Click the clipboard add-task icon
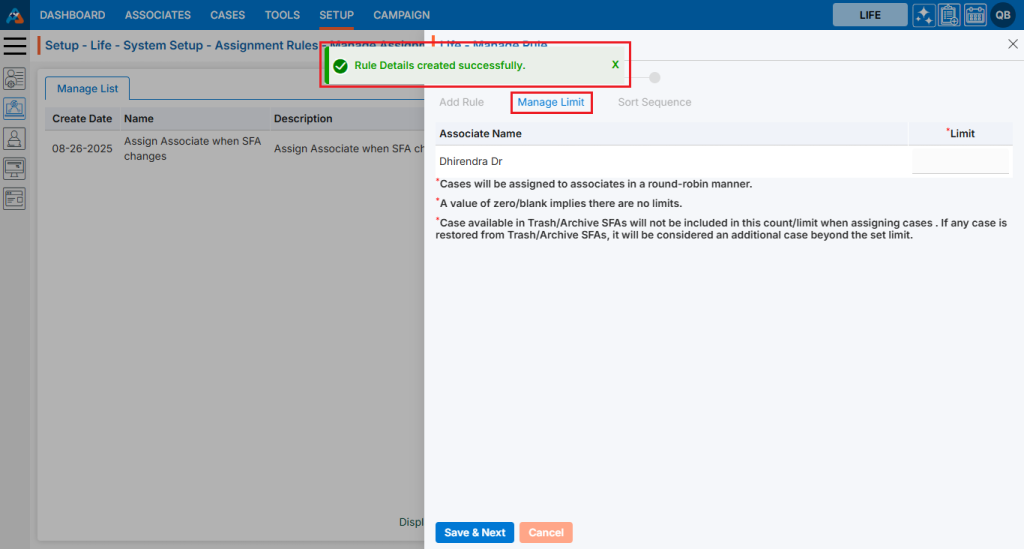This screenshot has width=1024, height=549. 949,15
